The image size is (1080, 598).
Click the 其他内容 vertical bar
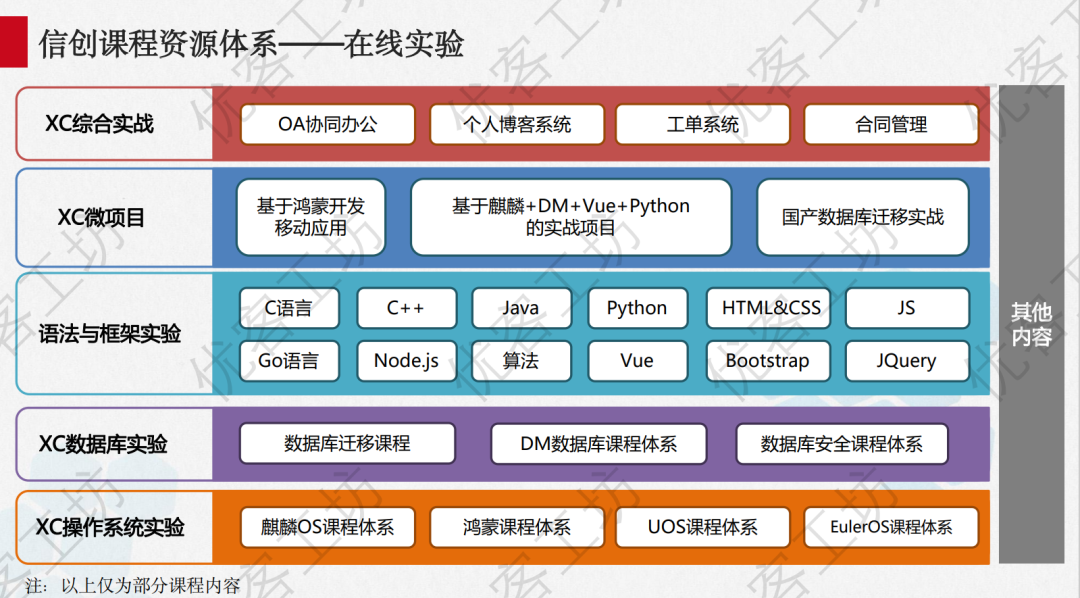(x=1031, y=324)
